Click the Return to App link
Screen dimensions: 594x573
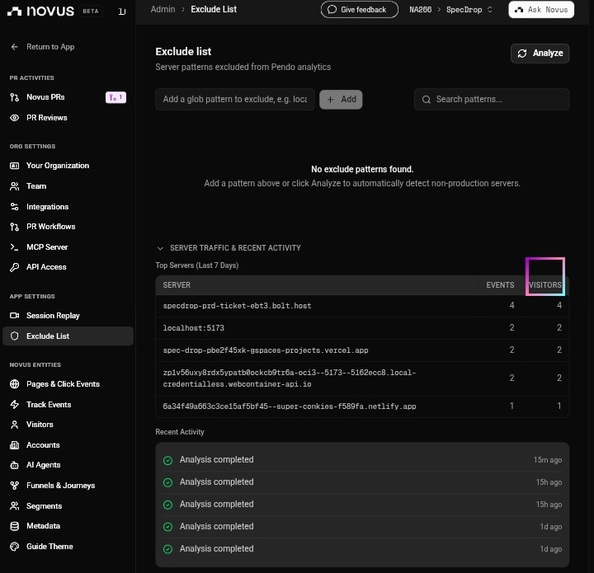(x=50, y=47)
